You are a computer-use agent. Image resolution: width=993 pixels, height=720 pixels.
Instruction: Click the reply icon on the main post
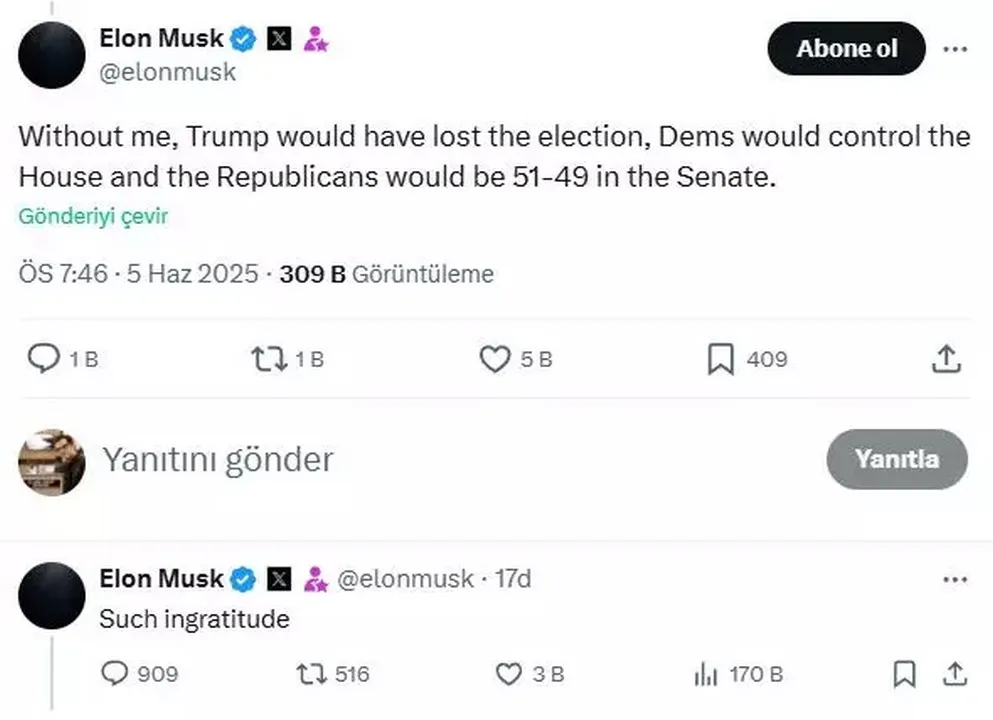pyautogui.click(x=42, y=359)
